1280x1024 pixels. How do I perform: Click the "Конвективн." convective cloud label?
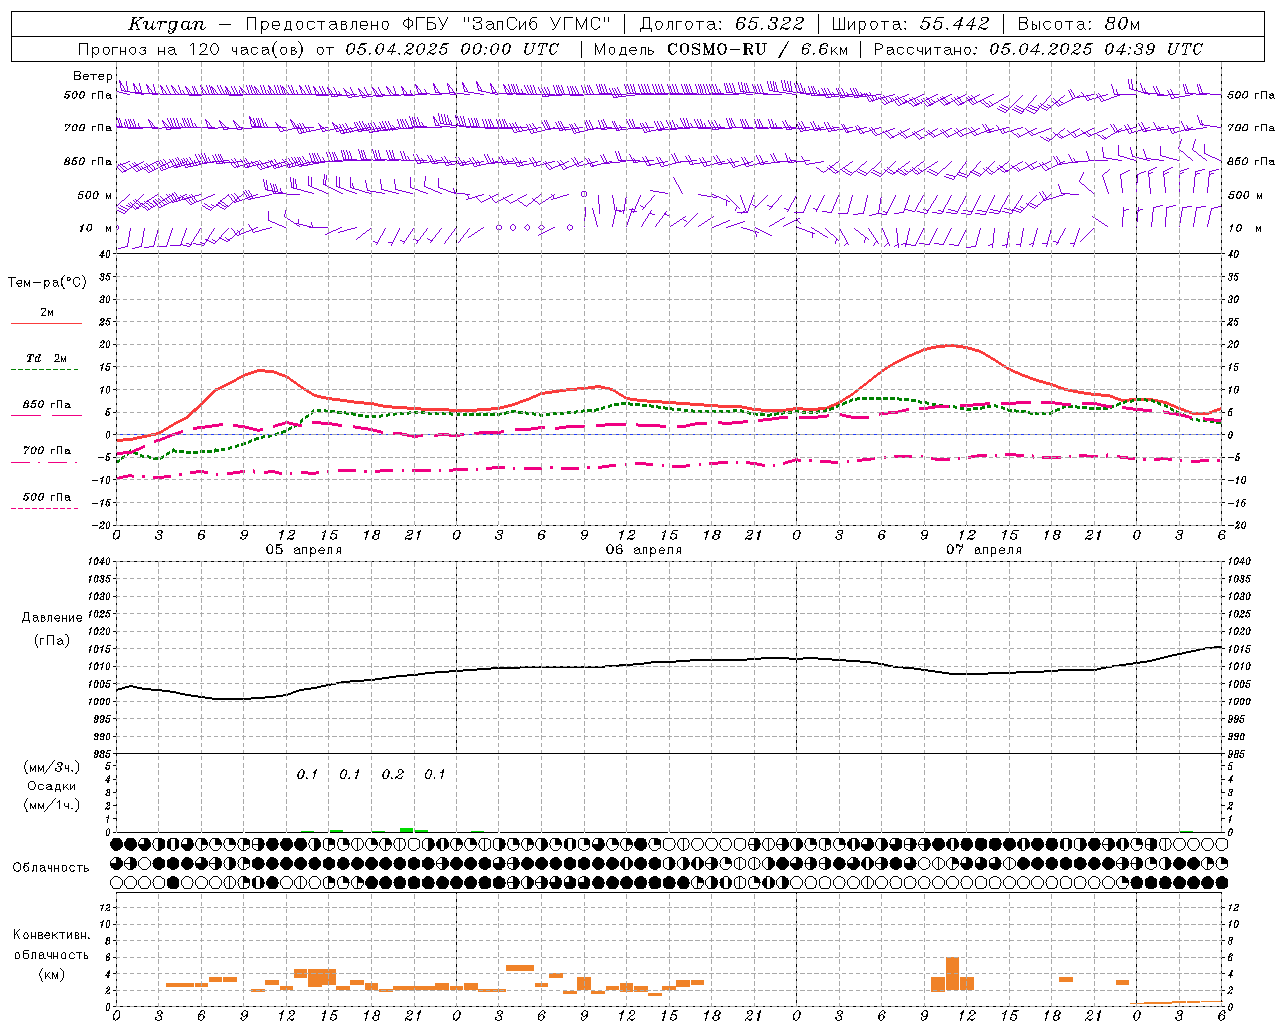pyautogui.click(x=52, y=935)
